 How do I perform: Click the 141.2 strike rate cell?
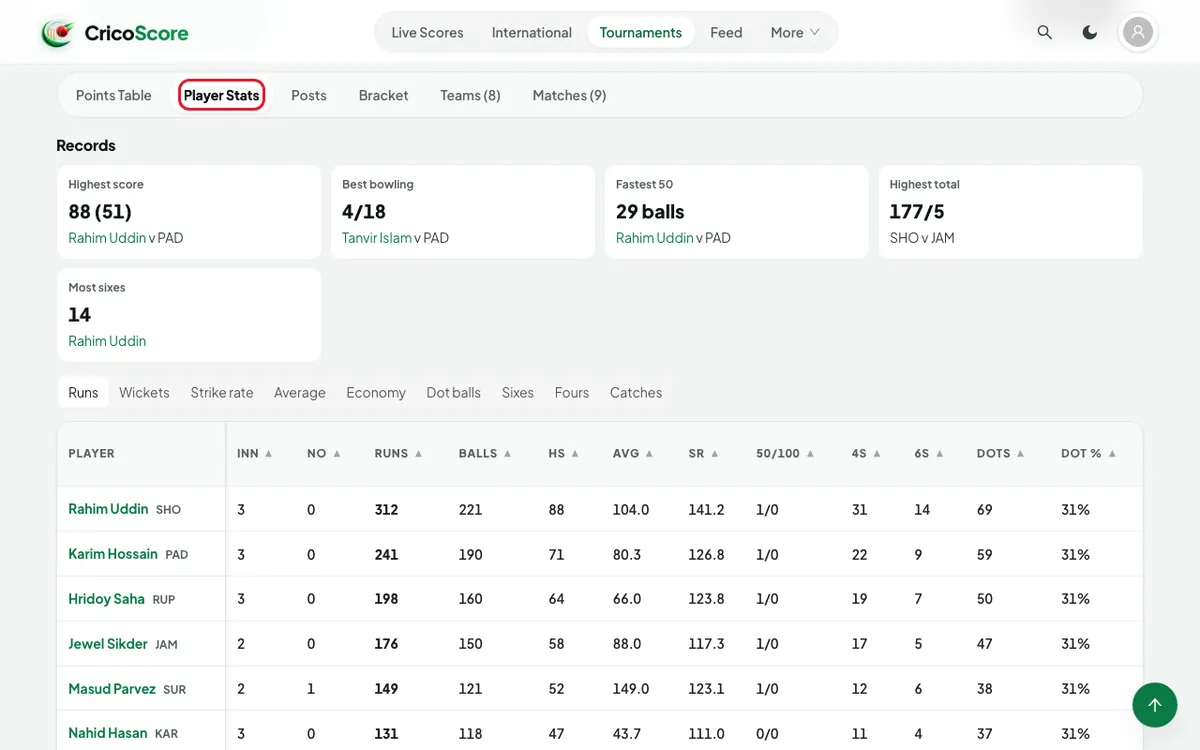[x=706, y=510]
